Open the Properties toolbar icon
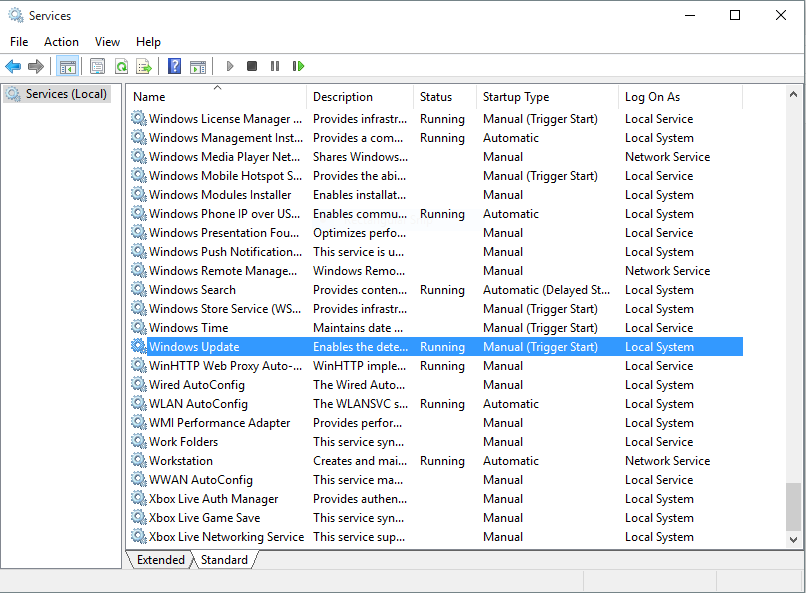 coord(97,66)
